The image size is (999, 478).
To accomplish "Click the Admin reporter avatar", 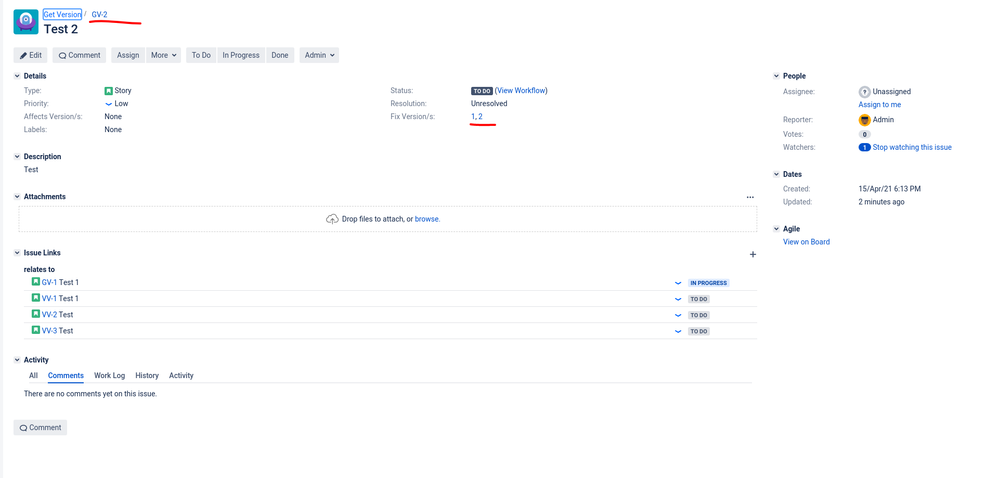I will coord(865,120).
